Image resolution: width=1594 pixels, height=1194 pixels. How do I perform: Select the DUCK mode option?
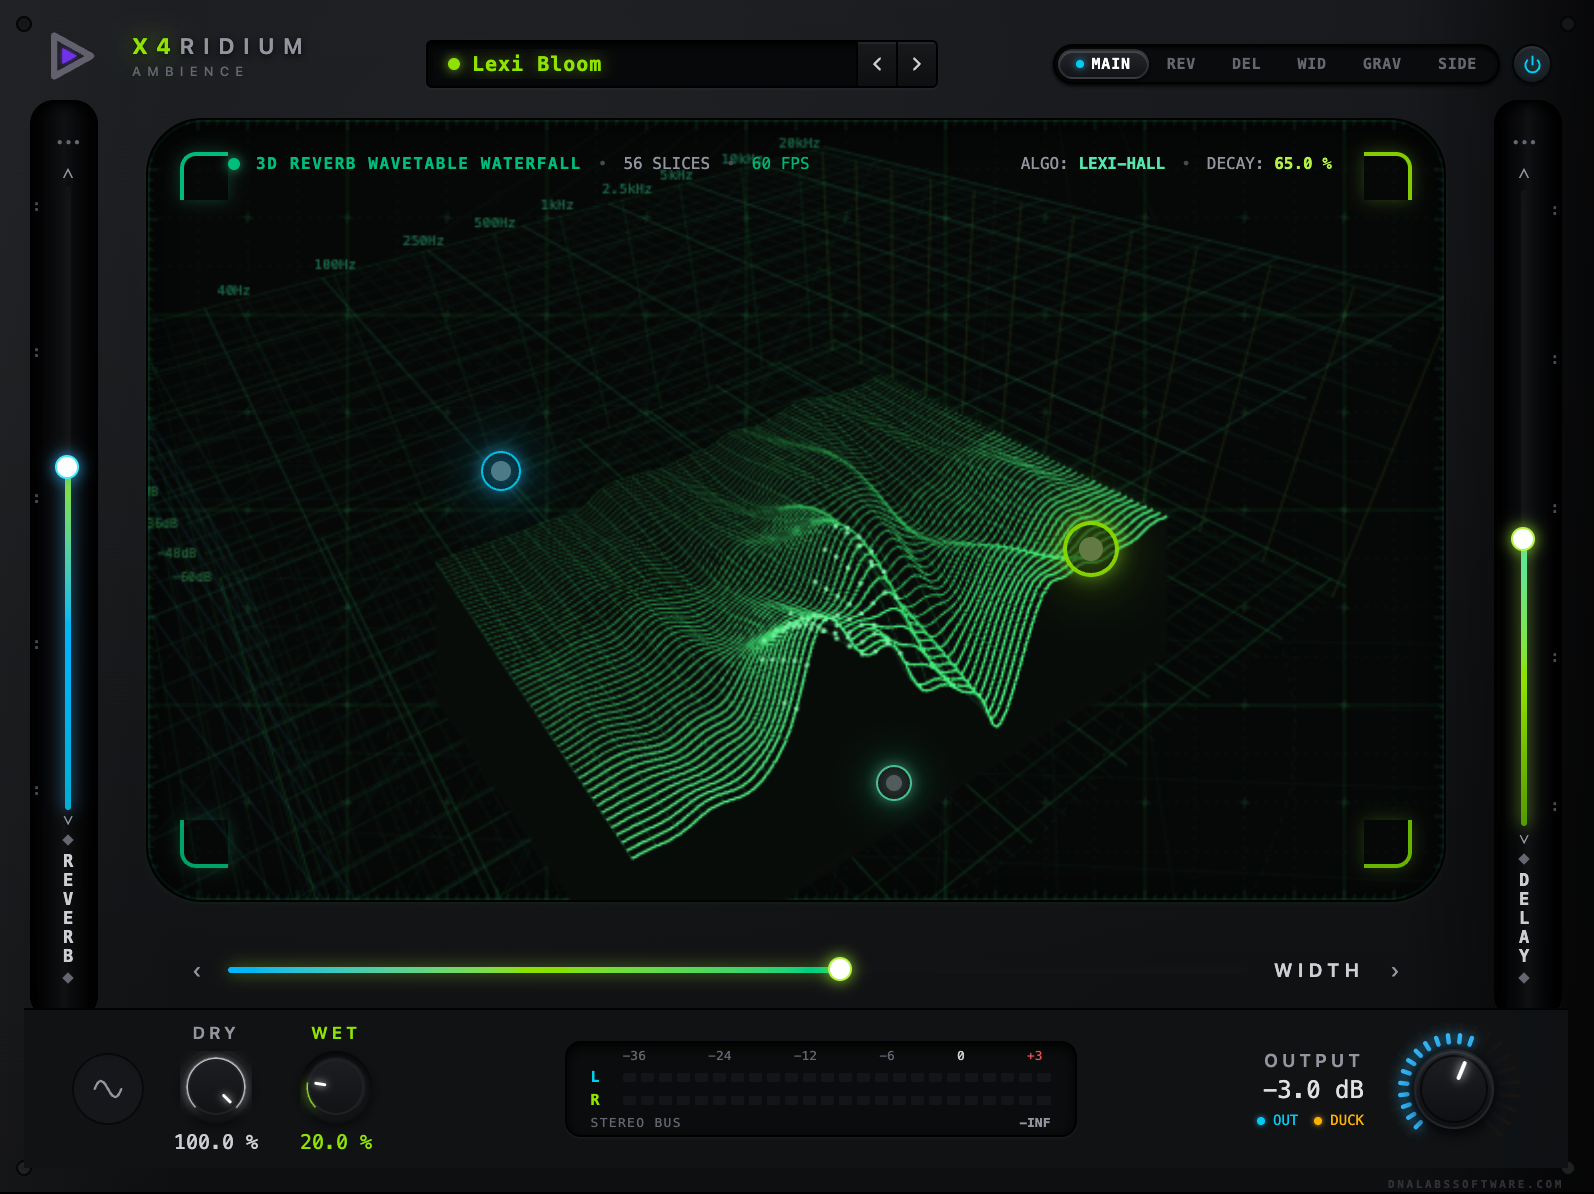[x=1339, y=1121]
